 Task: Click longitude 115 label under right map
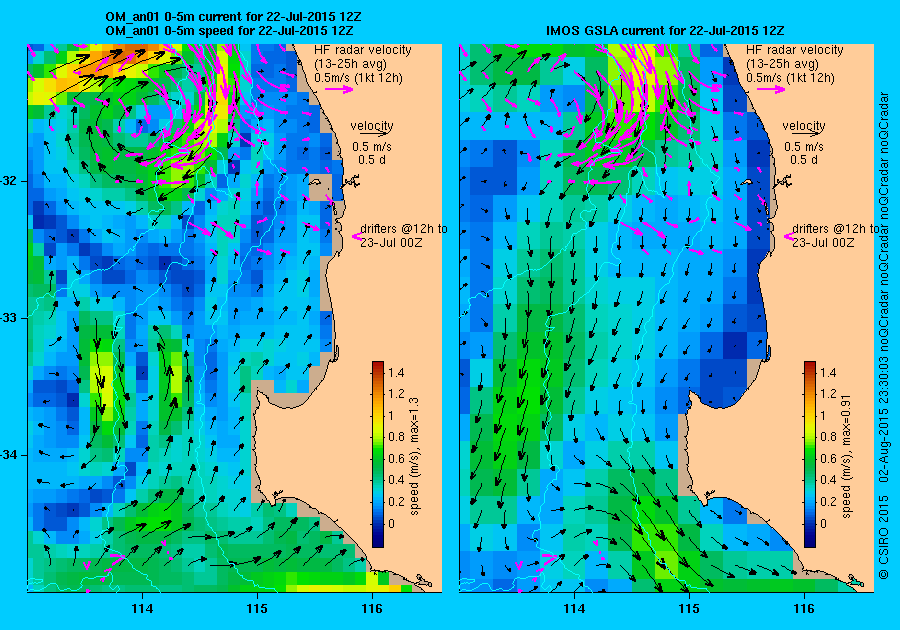point(689,609)
